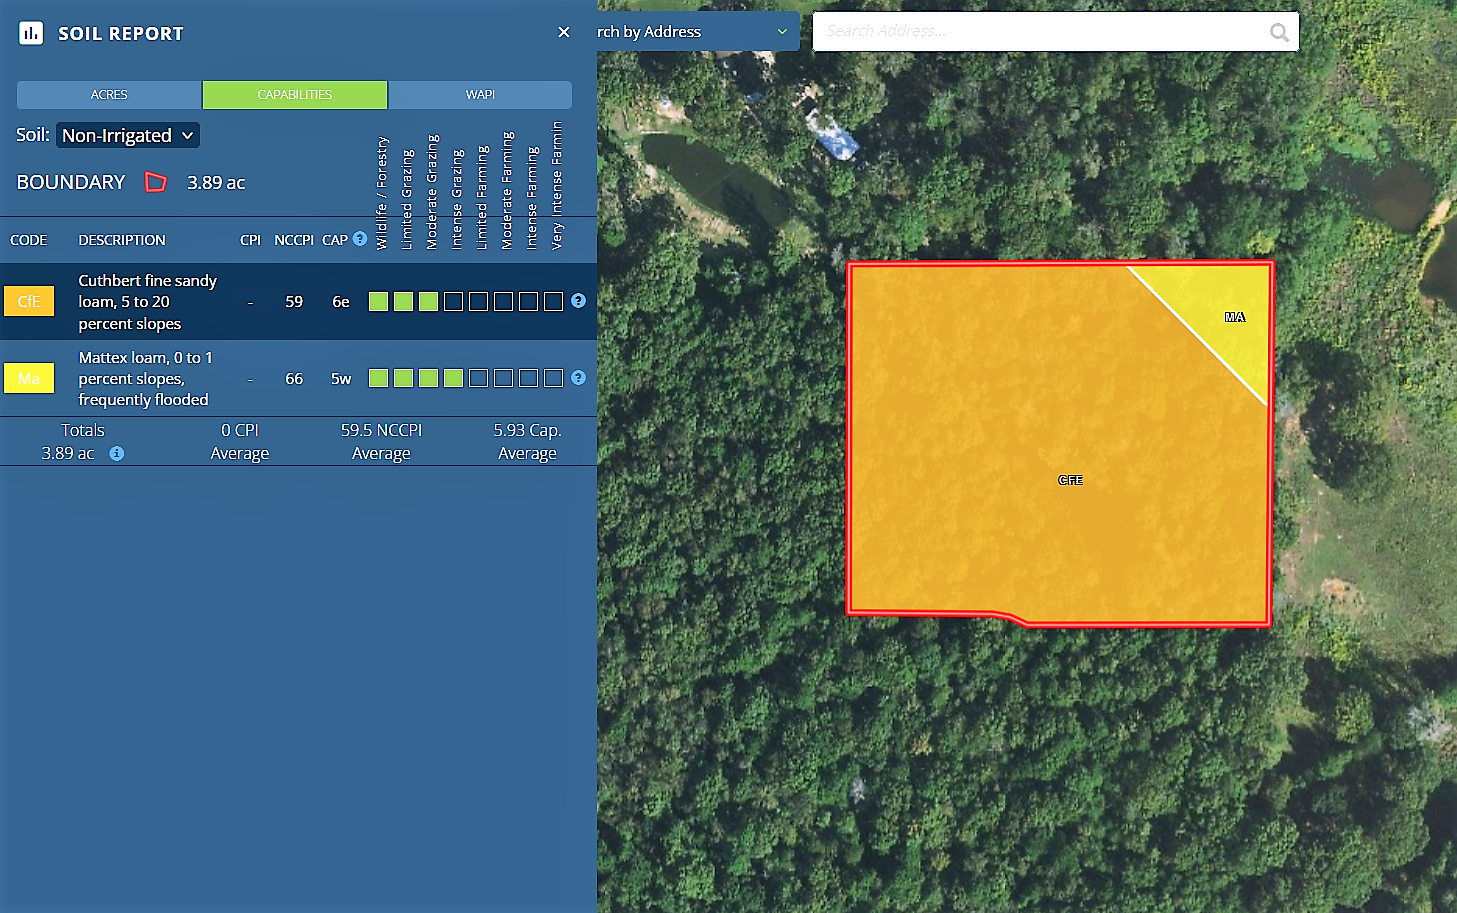Click help icon for Cuthbert soil row

point(578,301)
